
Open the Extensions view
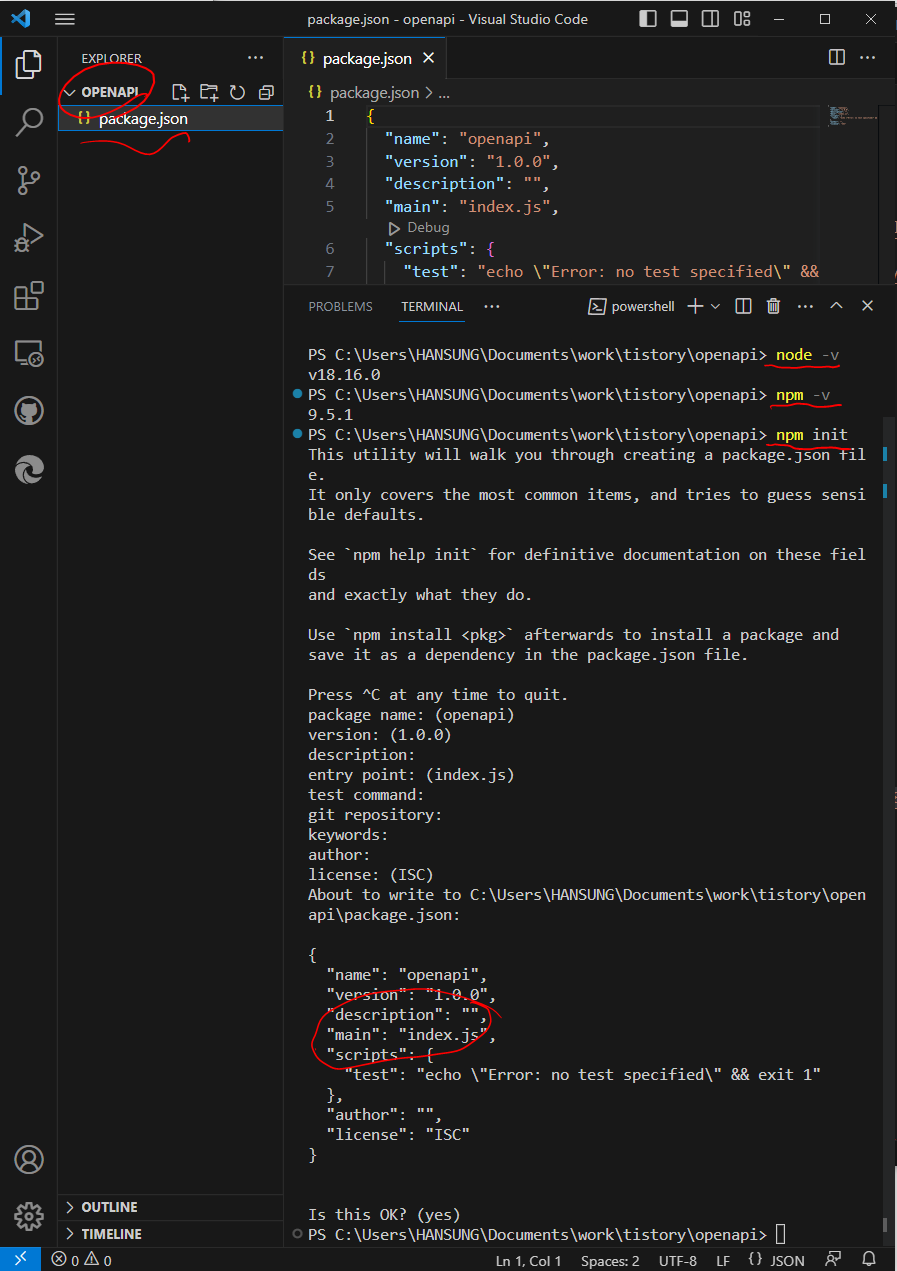[x=29, y=295]
